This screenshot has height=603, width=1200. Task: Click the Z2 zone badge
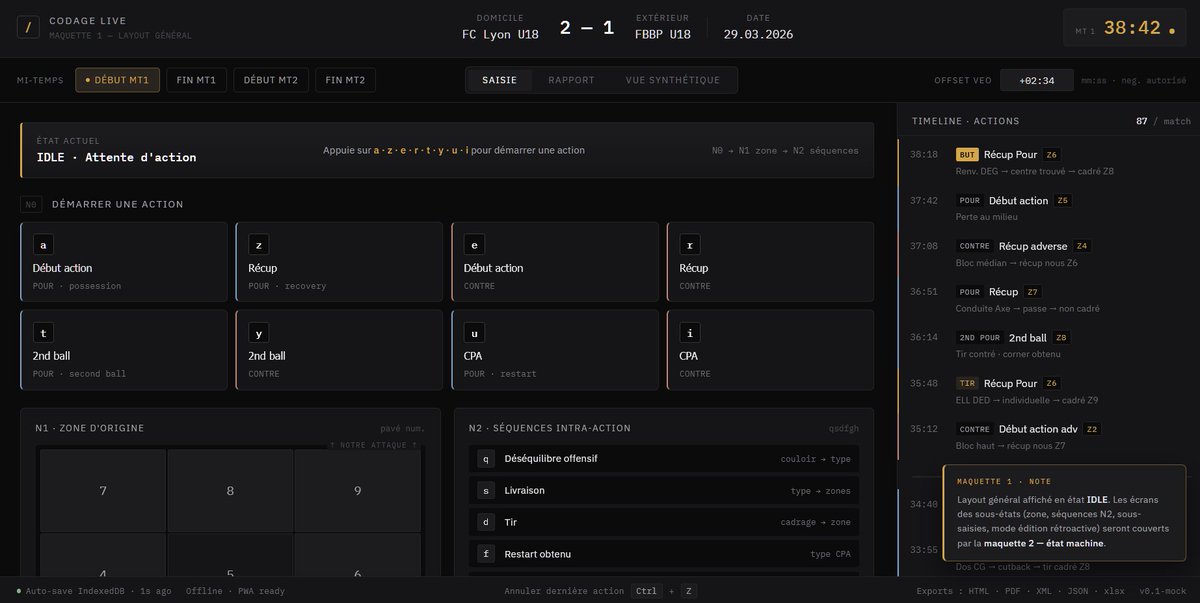click(x=1092, y=430)
